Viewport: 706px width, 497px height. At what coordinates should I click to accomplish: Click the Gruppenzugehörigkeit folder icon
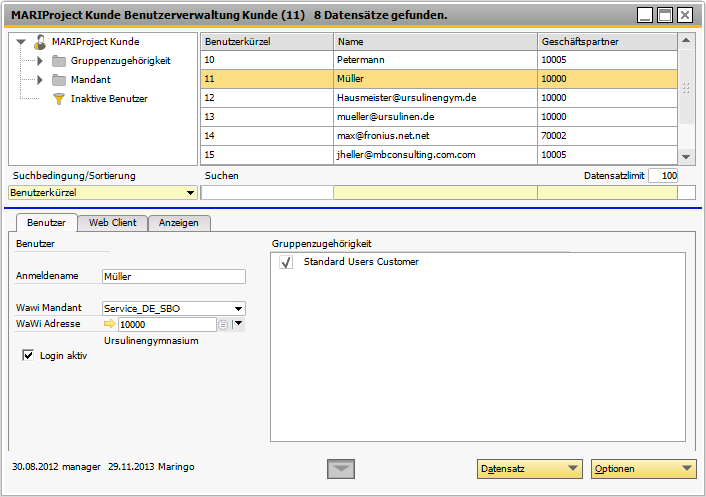[59, 61]
